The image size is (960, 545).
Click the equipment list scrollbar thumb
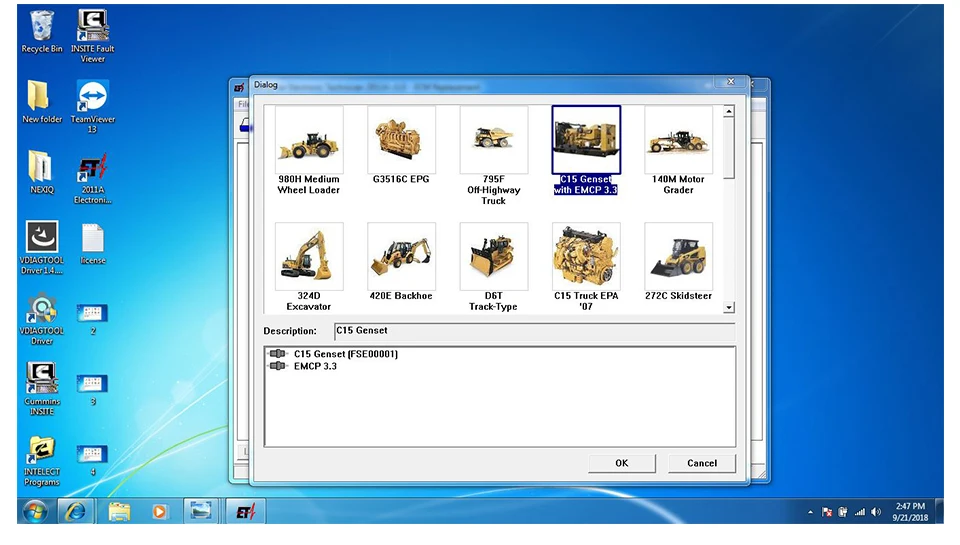(x=729, y=148)
